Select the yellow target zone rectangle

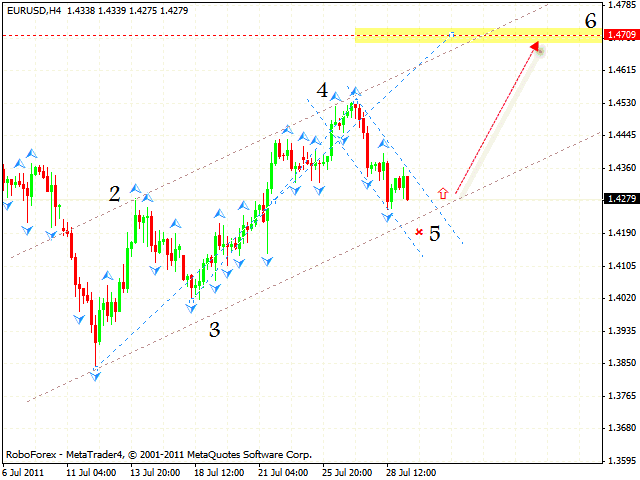click(x=478, y=35)
